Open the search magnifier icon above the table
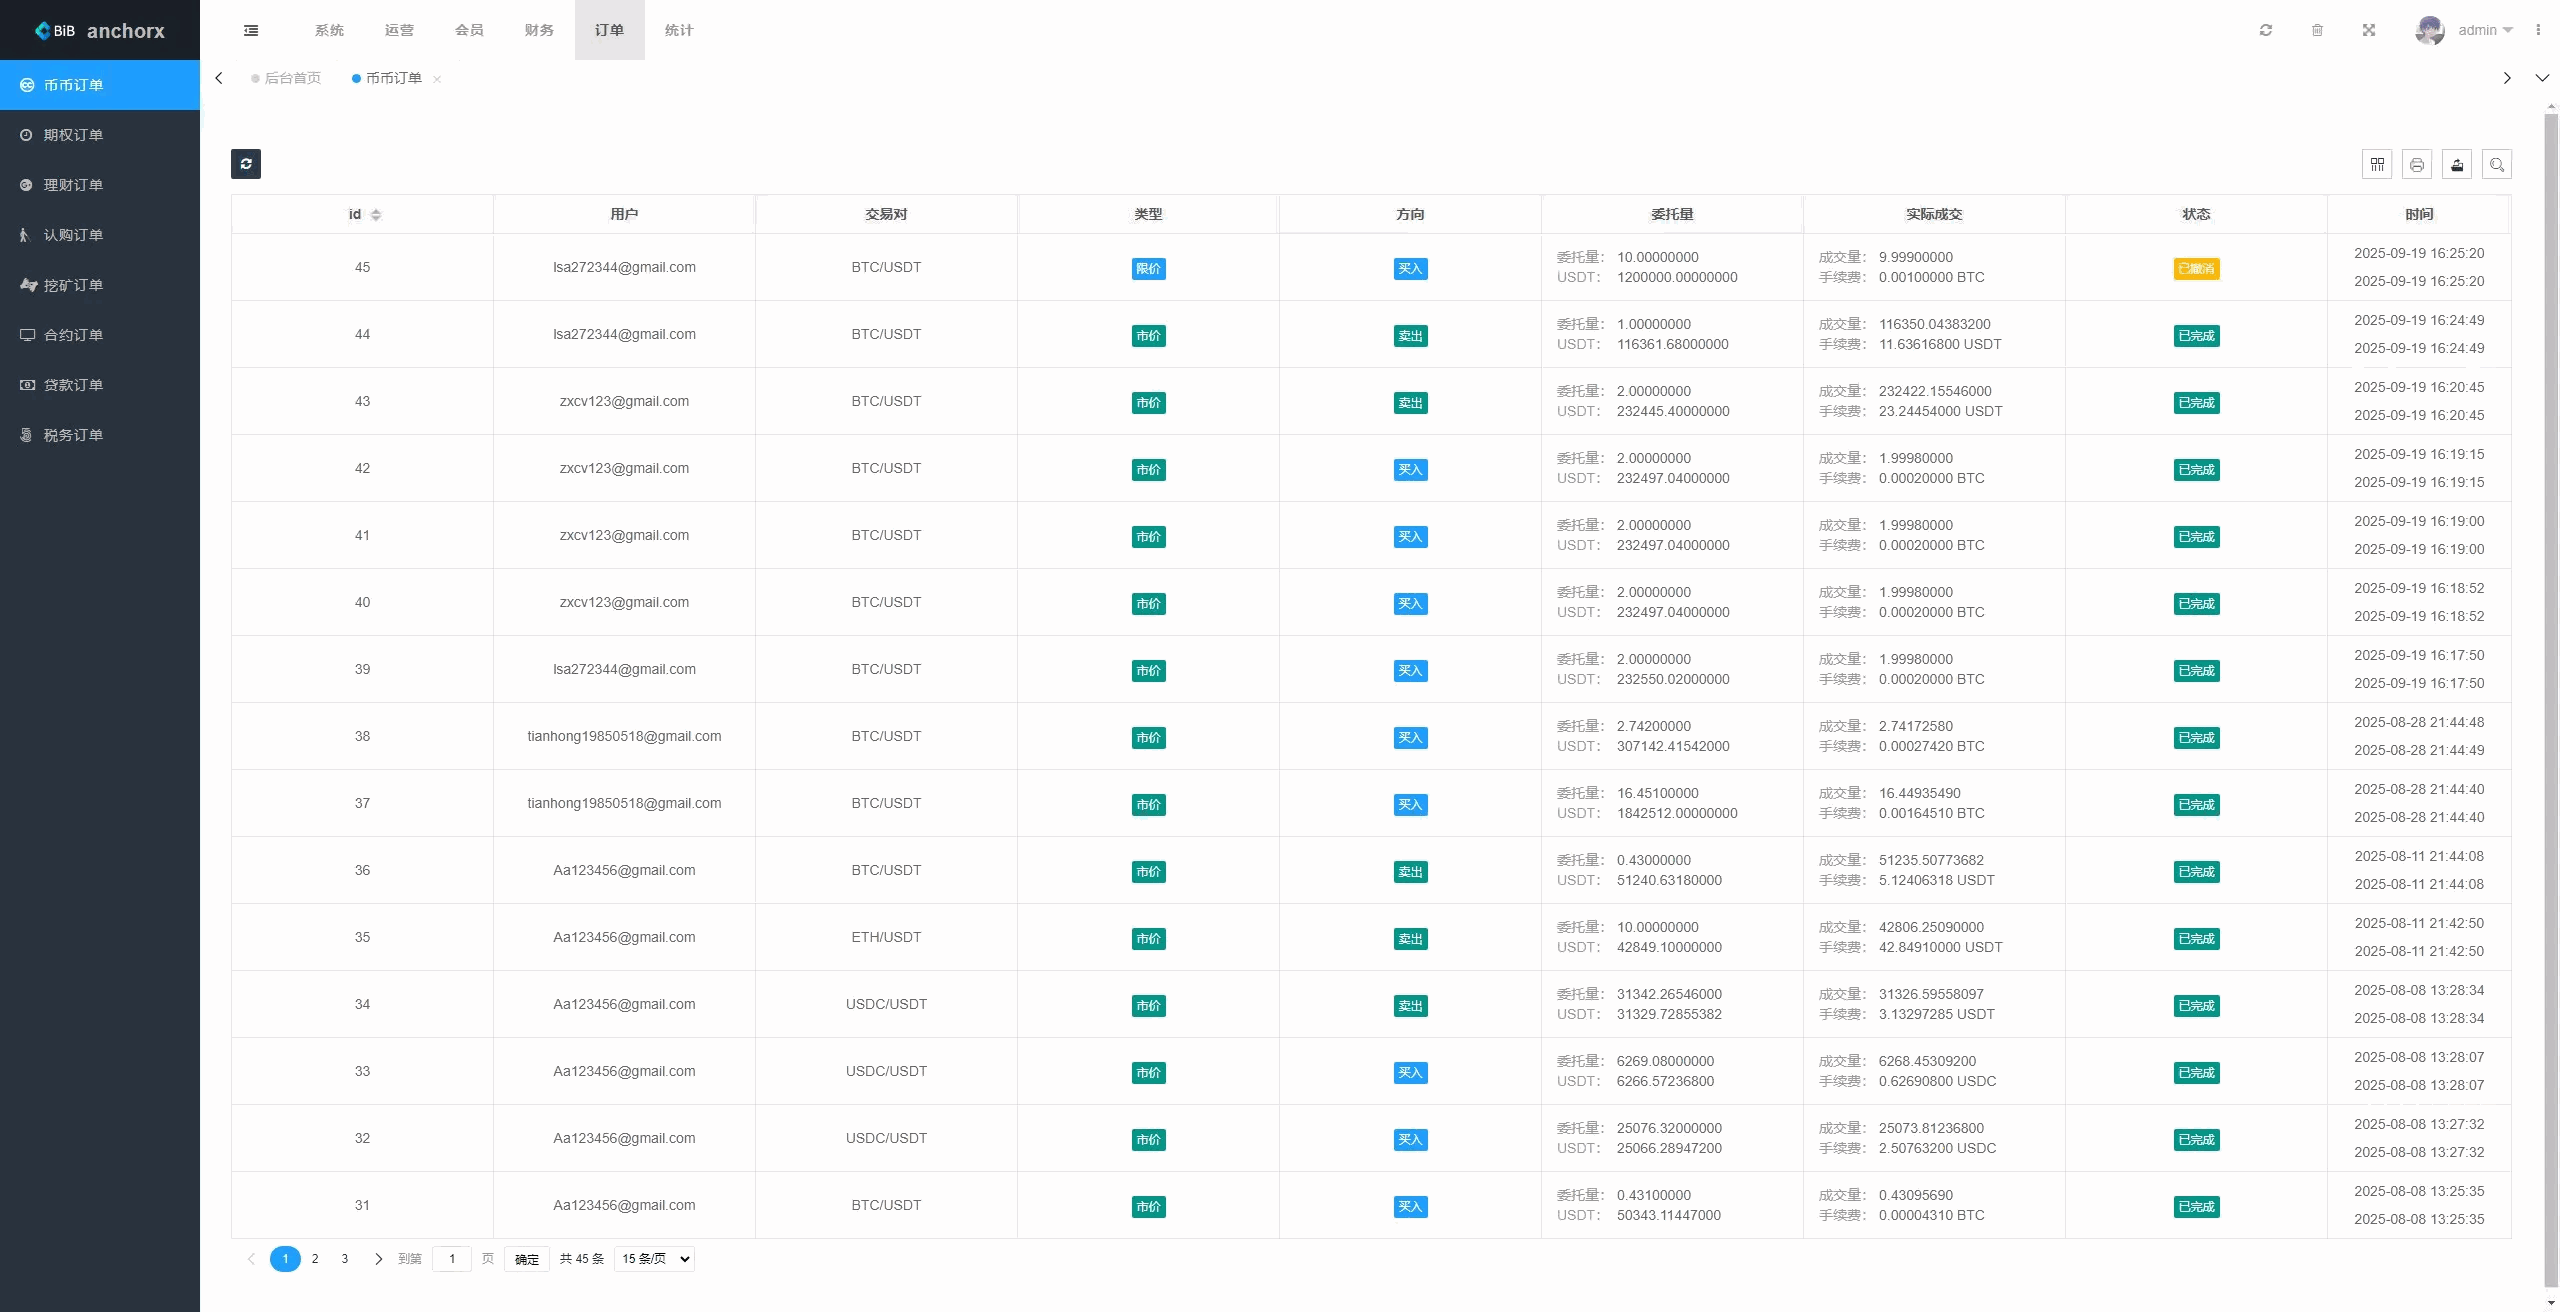The width and height of the screenshot is (2560, 1312). coord(2497,164)
